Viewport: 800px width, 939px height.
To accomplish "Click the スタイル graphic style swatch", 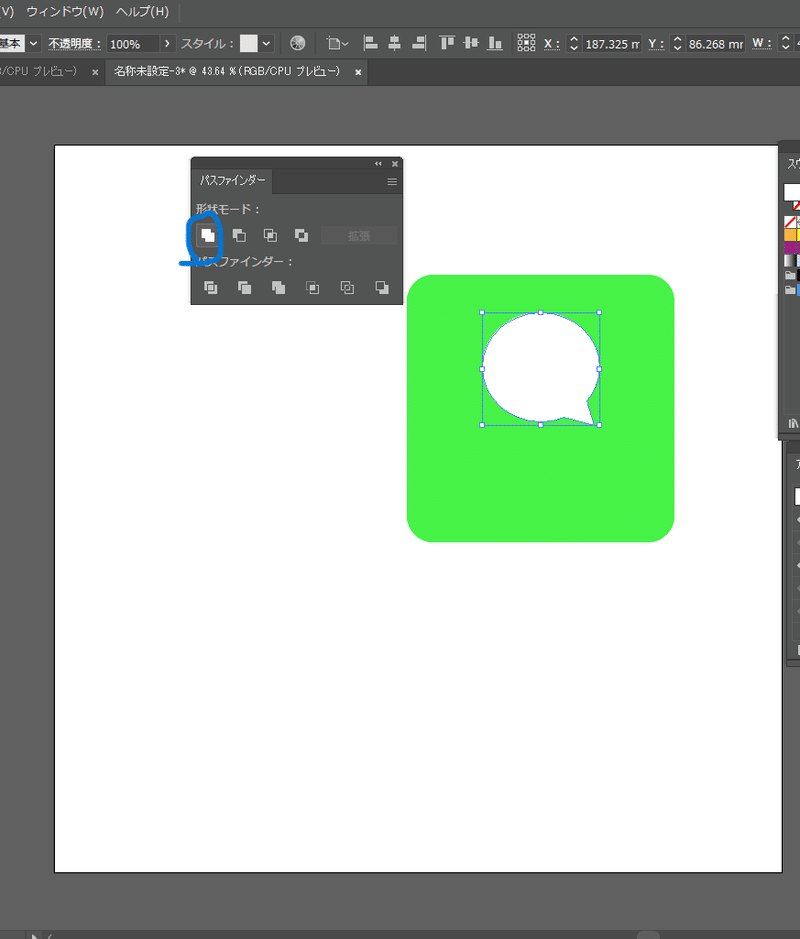I will 249,43.
